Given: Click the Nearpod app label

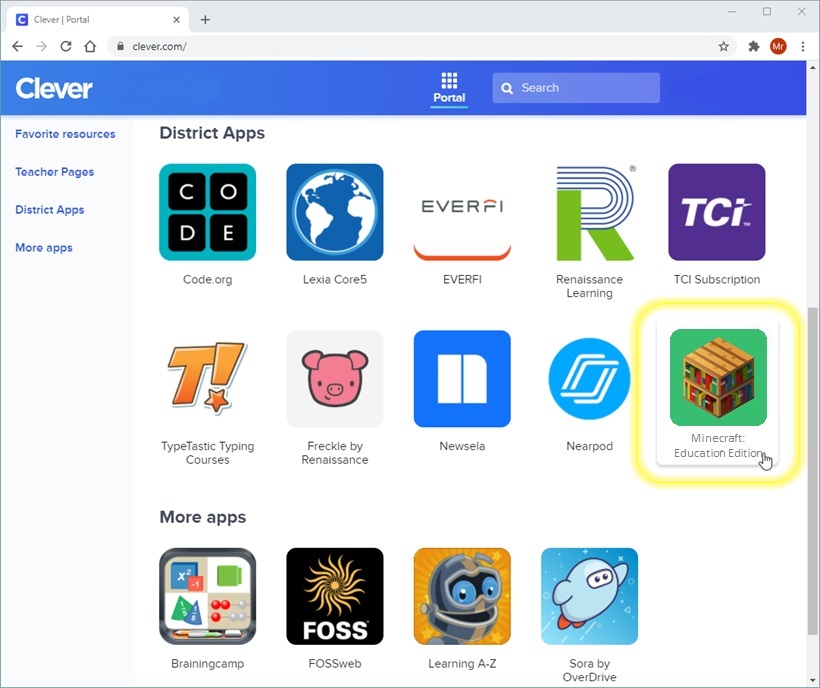Looking at the screenshot, I should (x=589, y=446).
